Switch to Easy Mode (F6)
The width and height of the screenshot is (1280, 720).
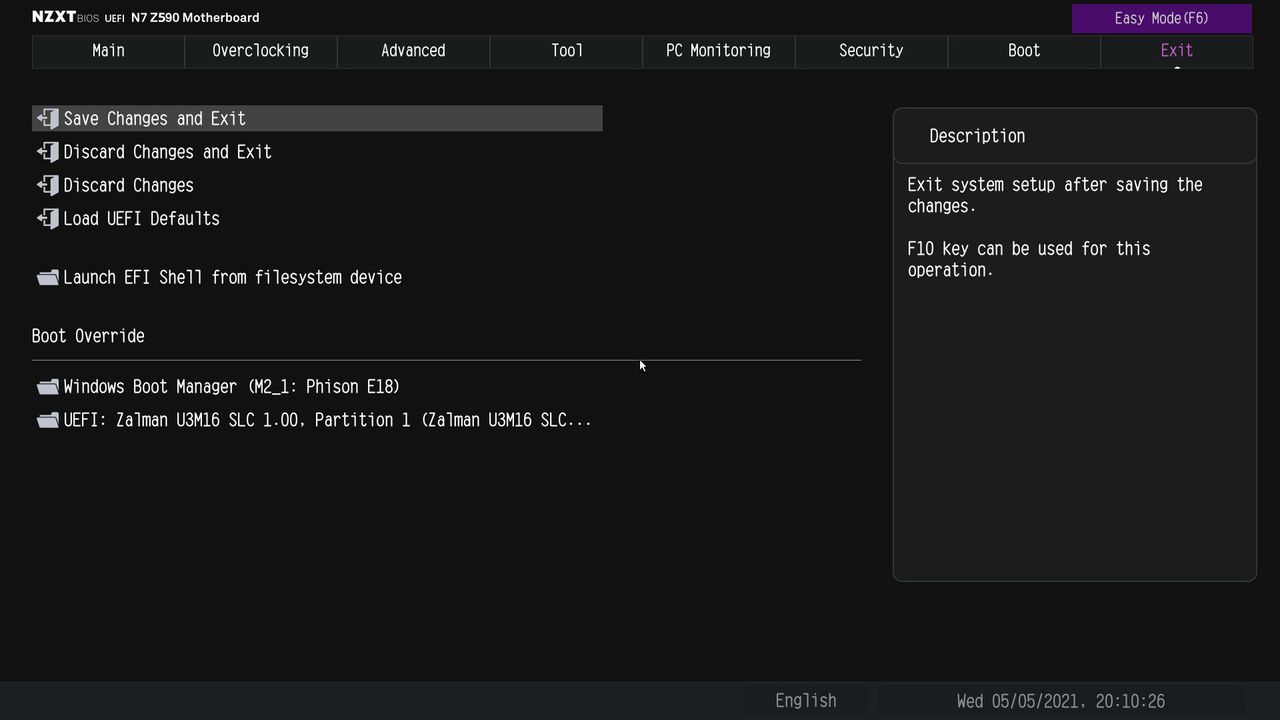pyautogui.click(x=1162, y=18)
